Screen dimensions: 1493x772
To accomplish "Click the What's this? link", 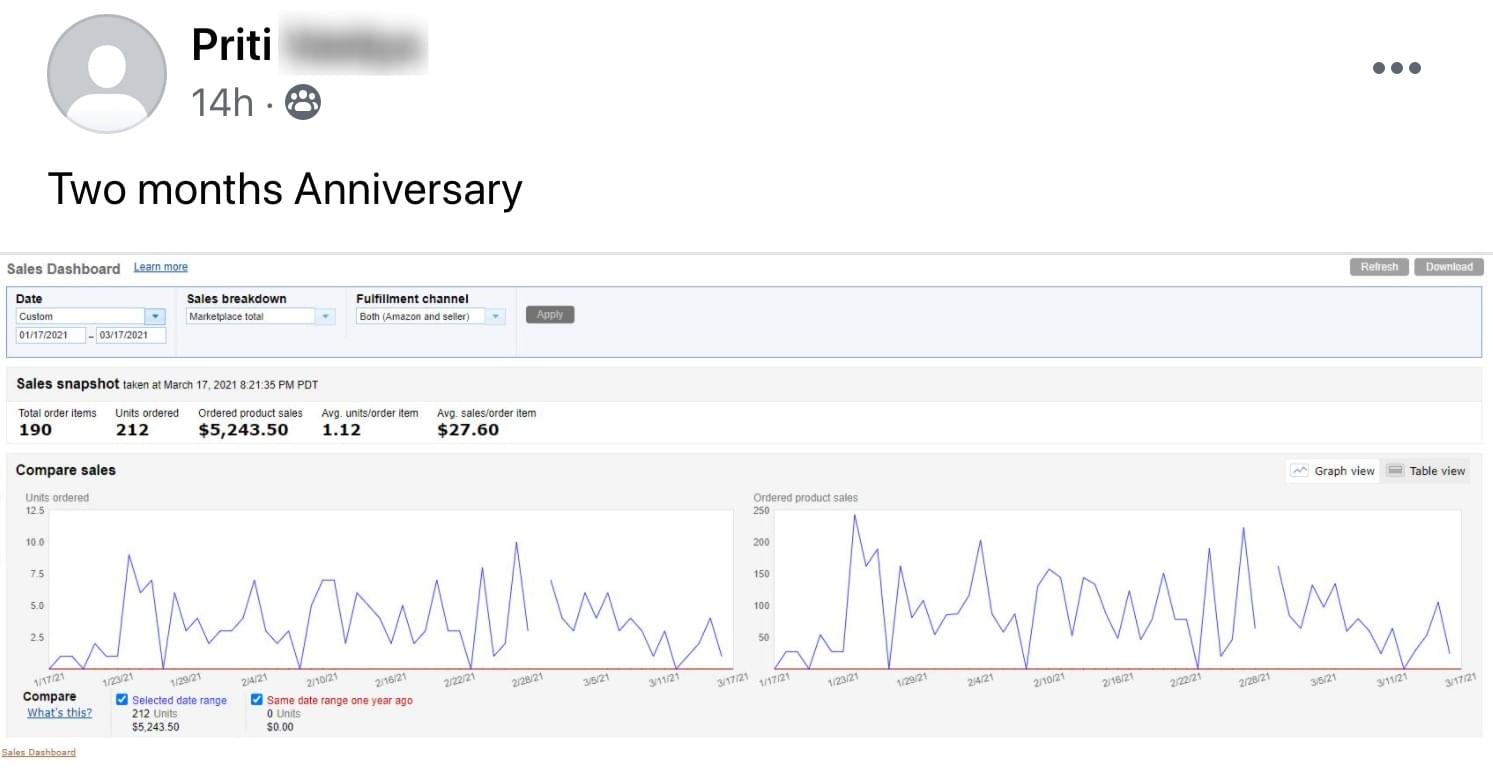I will pos(60,713).
